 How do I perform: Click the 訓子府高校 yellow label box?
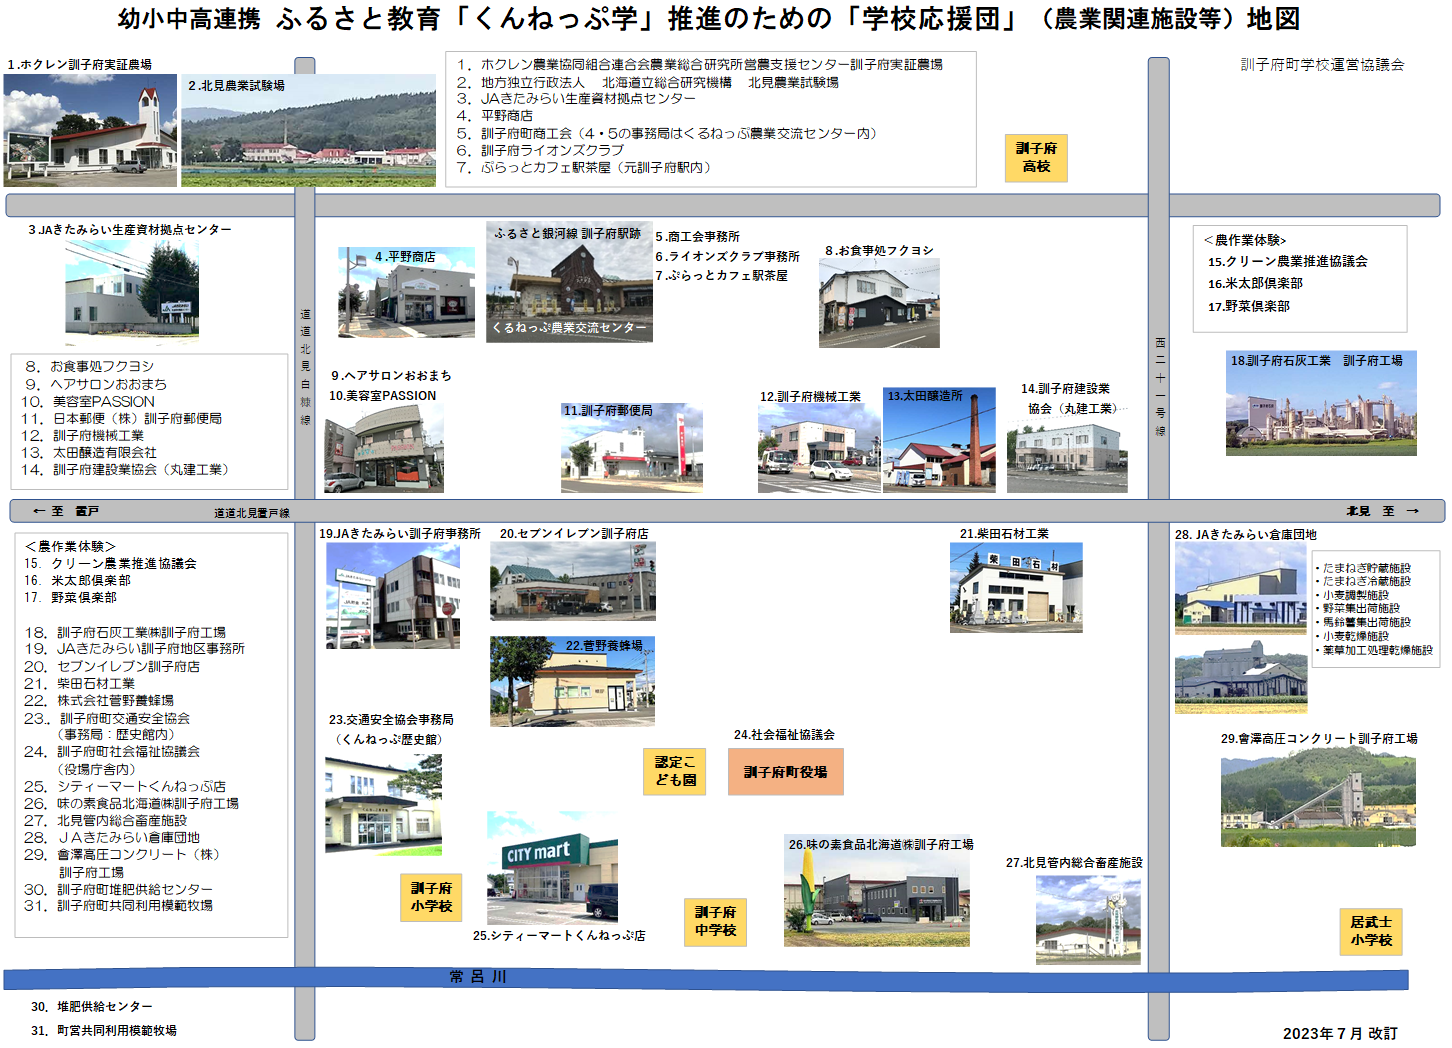(x=1036, y=158)
